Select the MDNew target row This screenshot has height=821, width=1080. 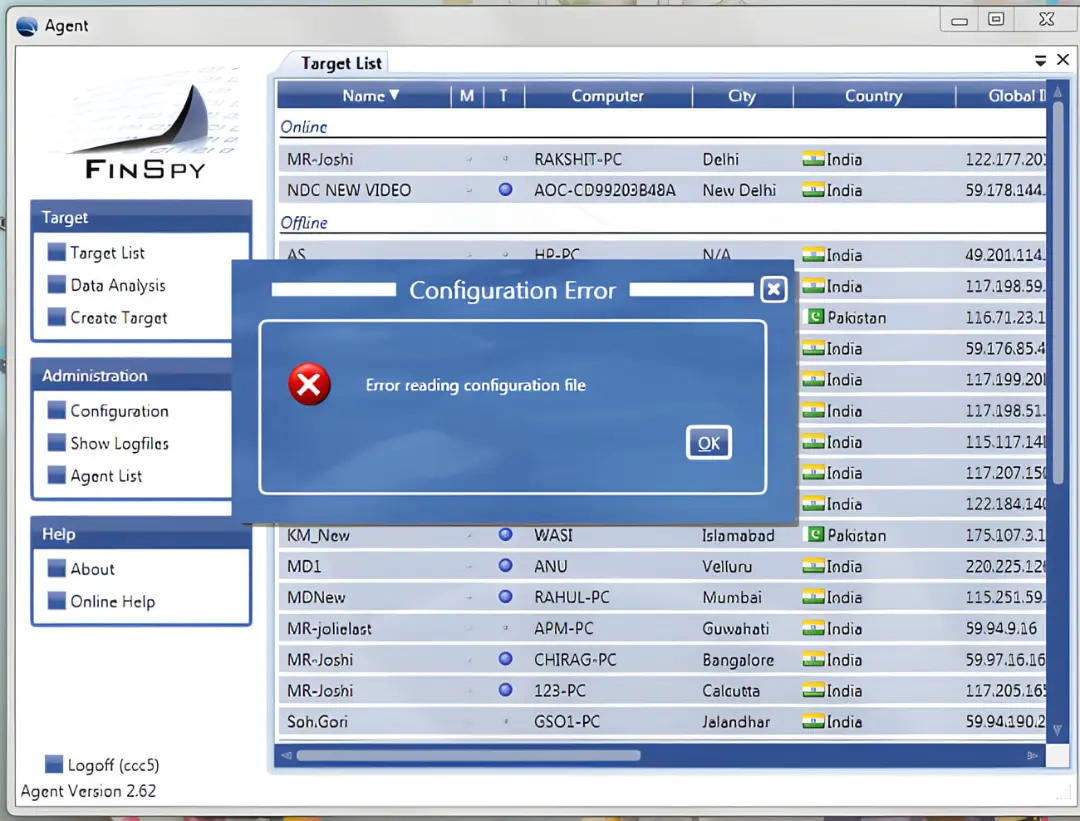point(662,597)
